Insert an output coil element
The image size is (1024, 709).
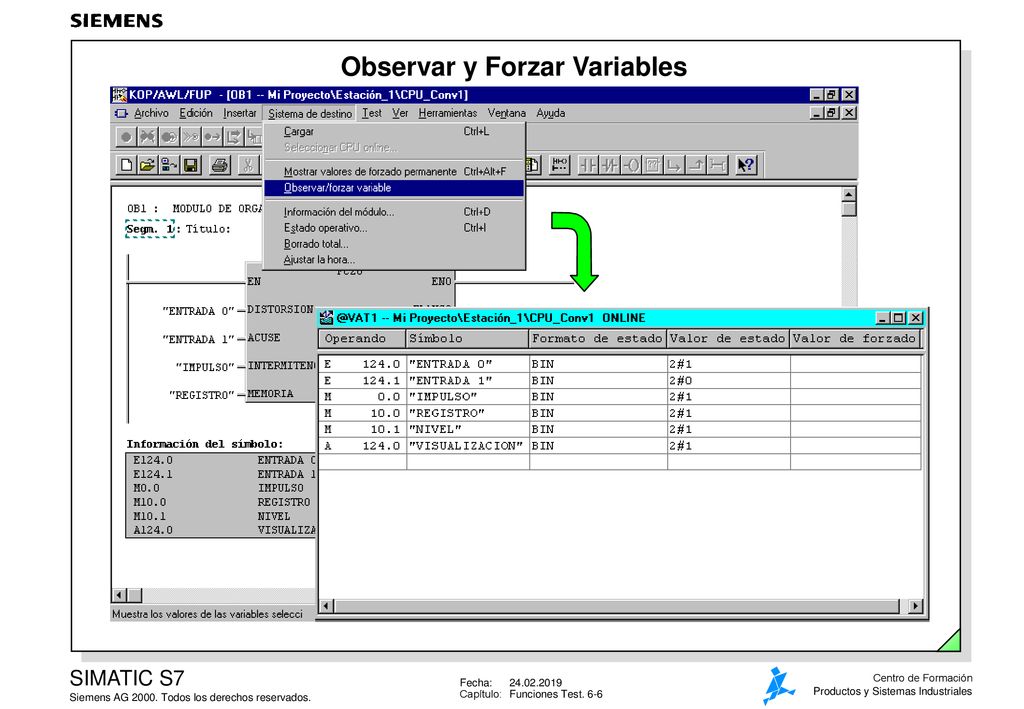[631, 165]
